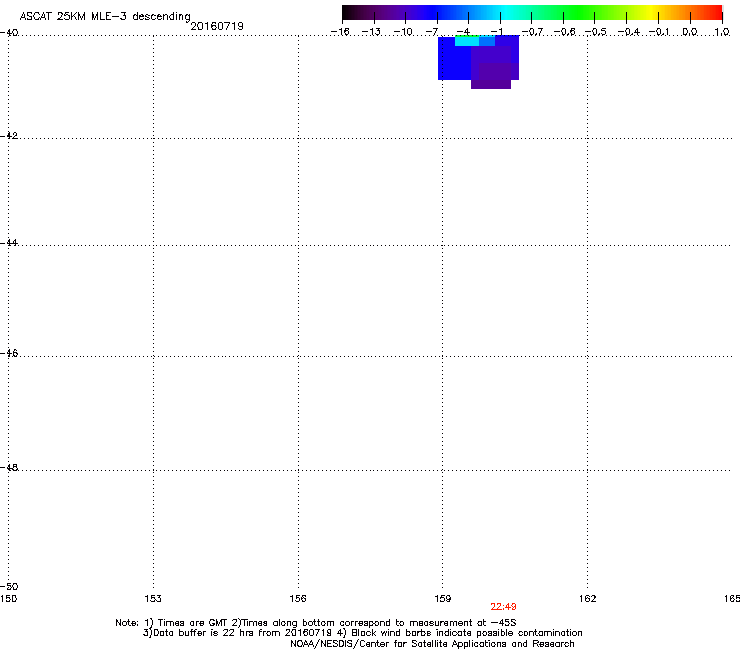Click the cyan data cell in the swath
The width and height of the screenshot is (740, 650).
point(467,41)
